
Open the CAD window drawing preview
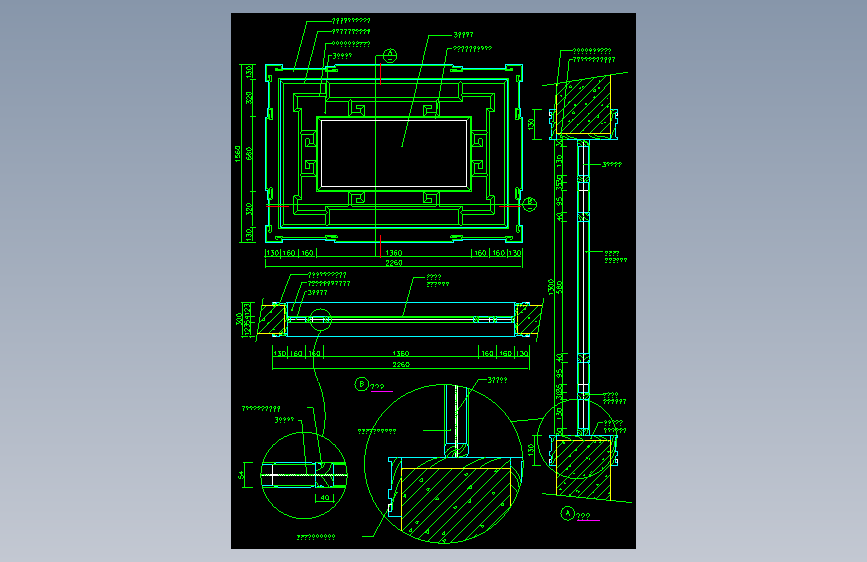point(433,281)
